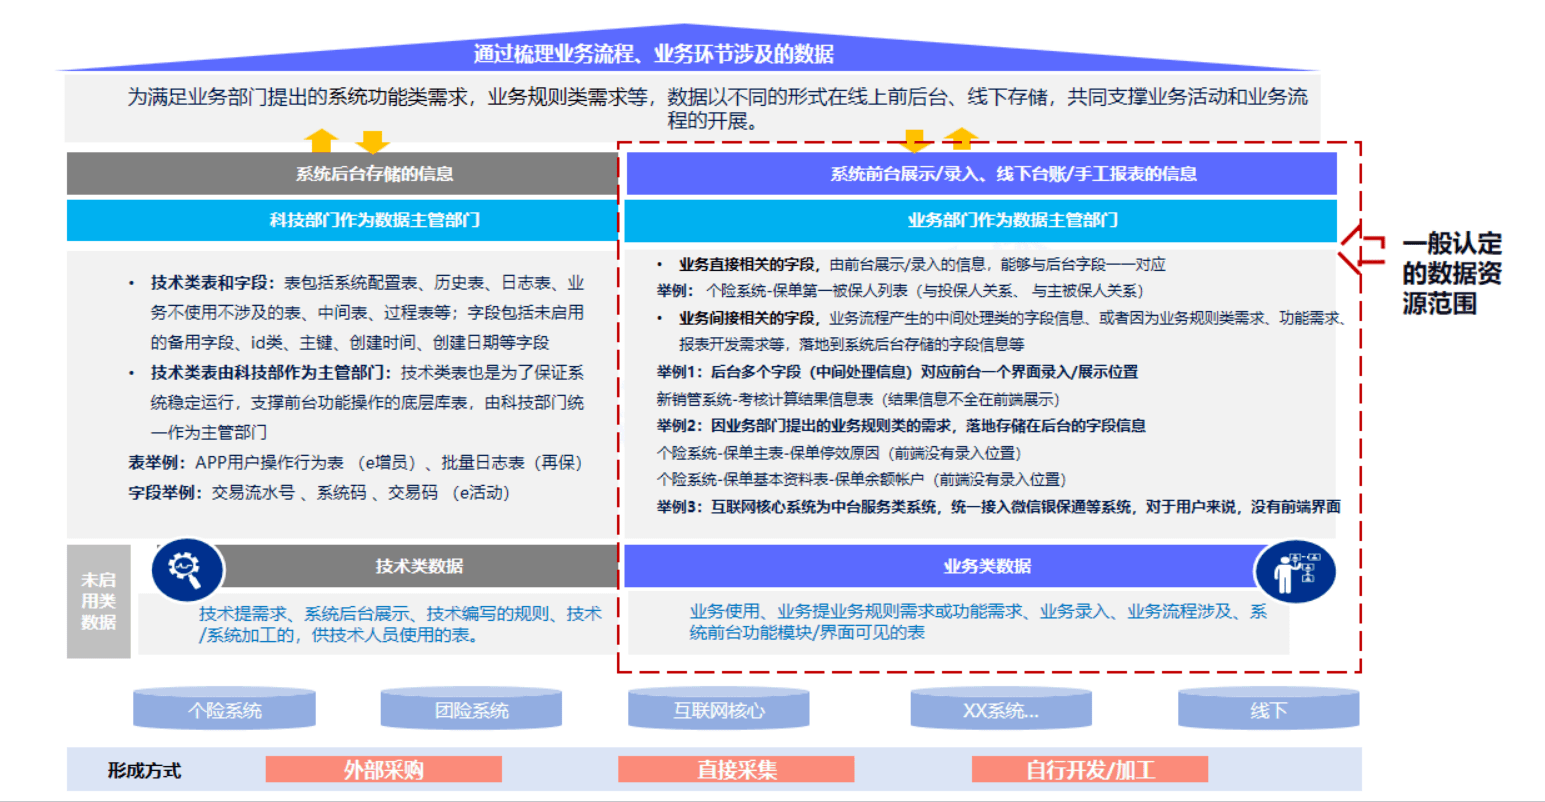Click the gray 未启用类数据 box
1545x802 pixels.
click(x=98, y=601)
